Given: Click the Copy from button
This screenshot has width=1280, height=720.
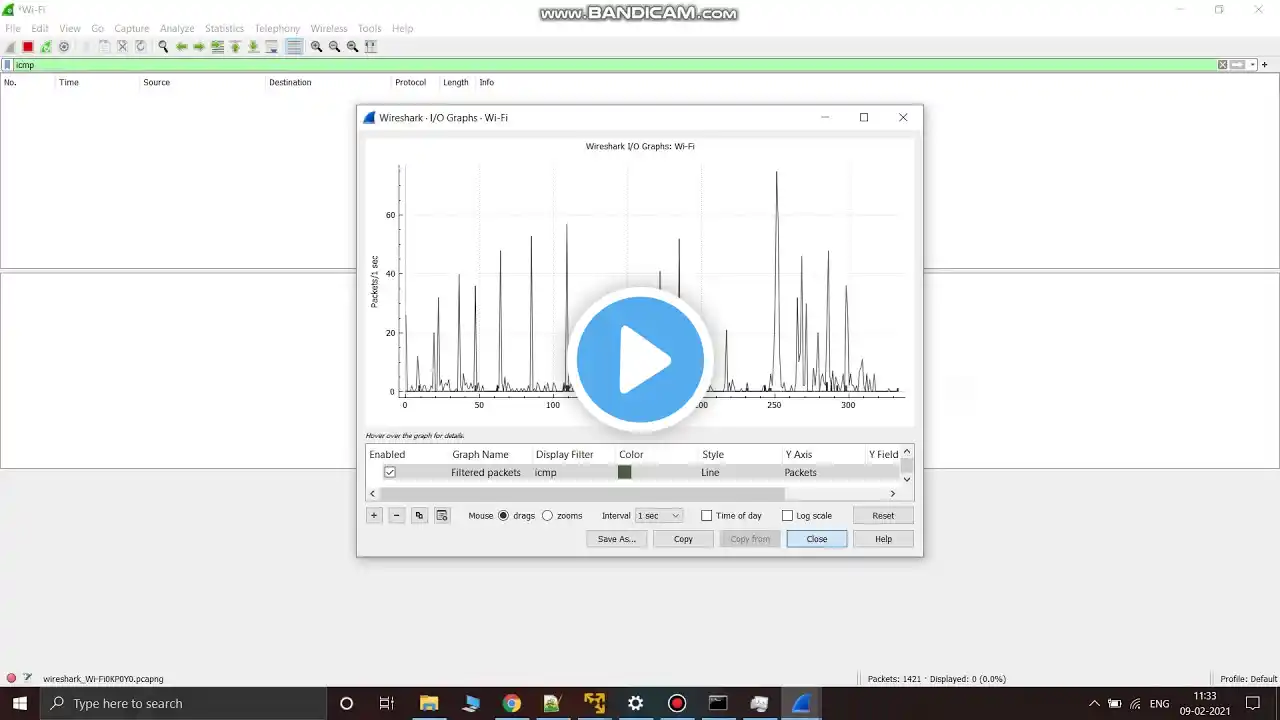Looking at the screenshot, I should point(750,539).
